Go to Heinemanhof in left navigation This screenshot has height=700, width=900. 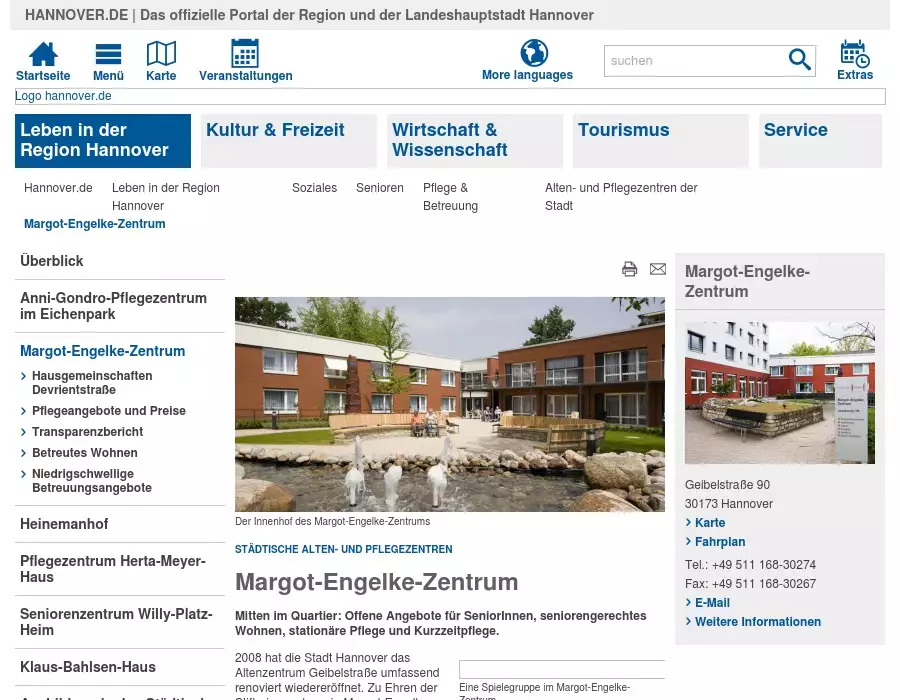click(x=64, y=524)
